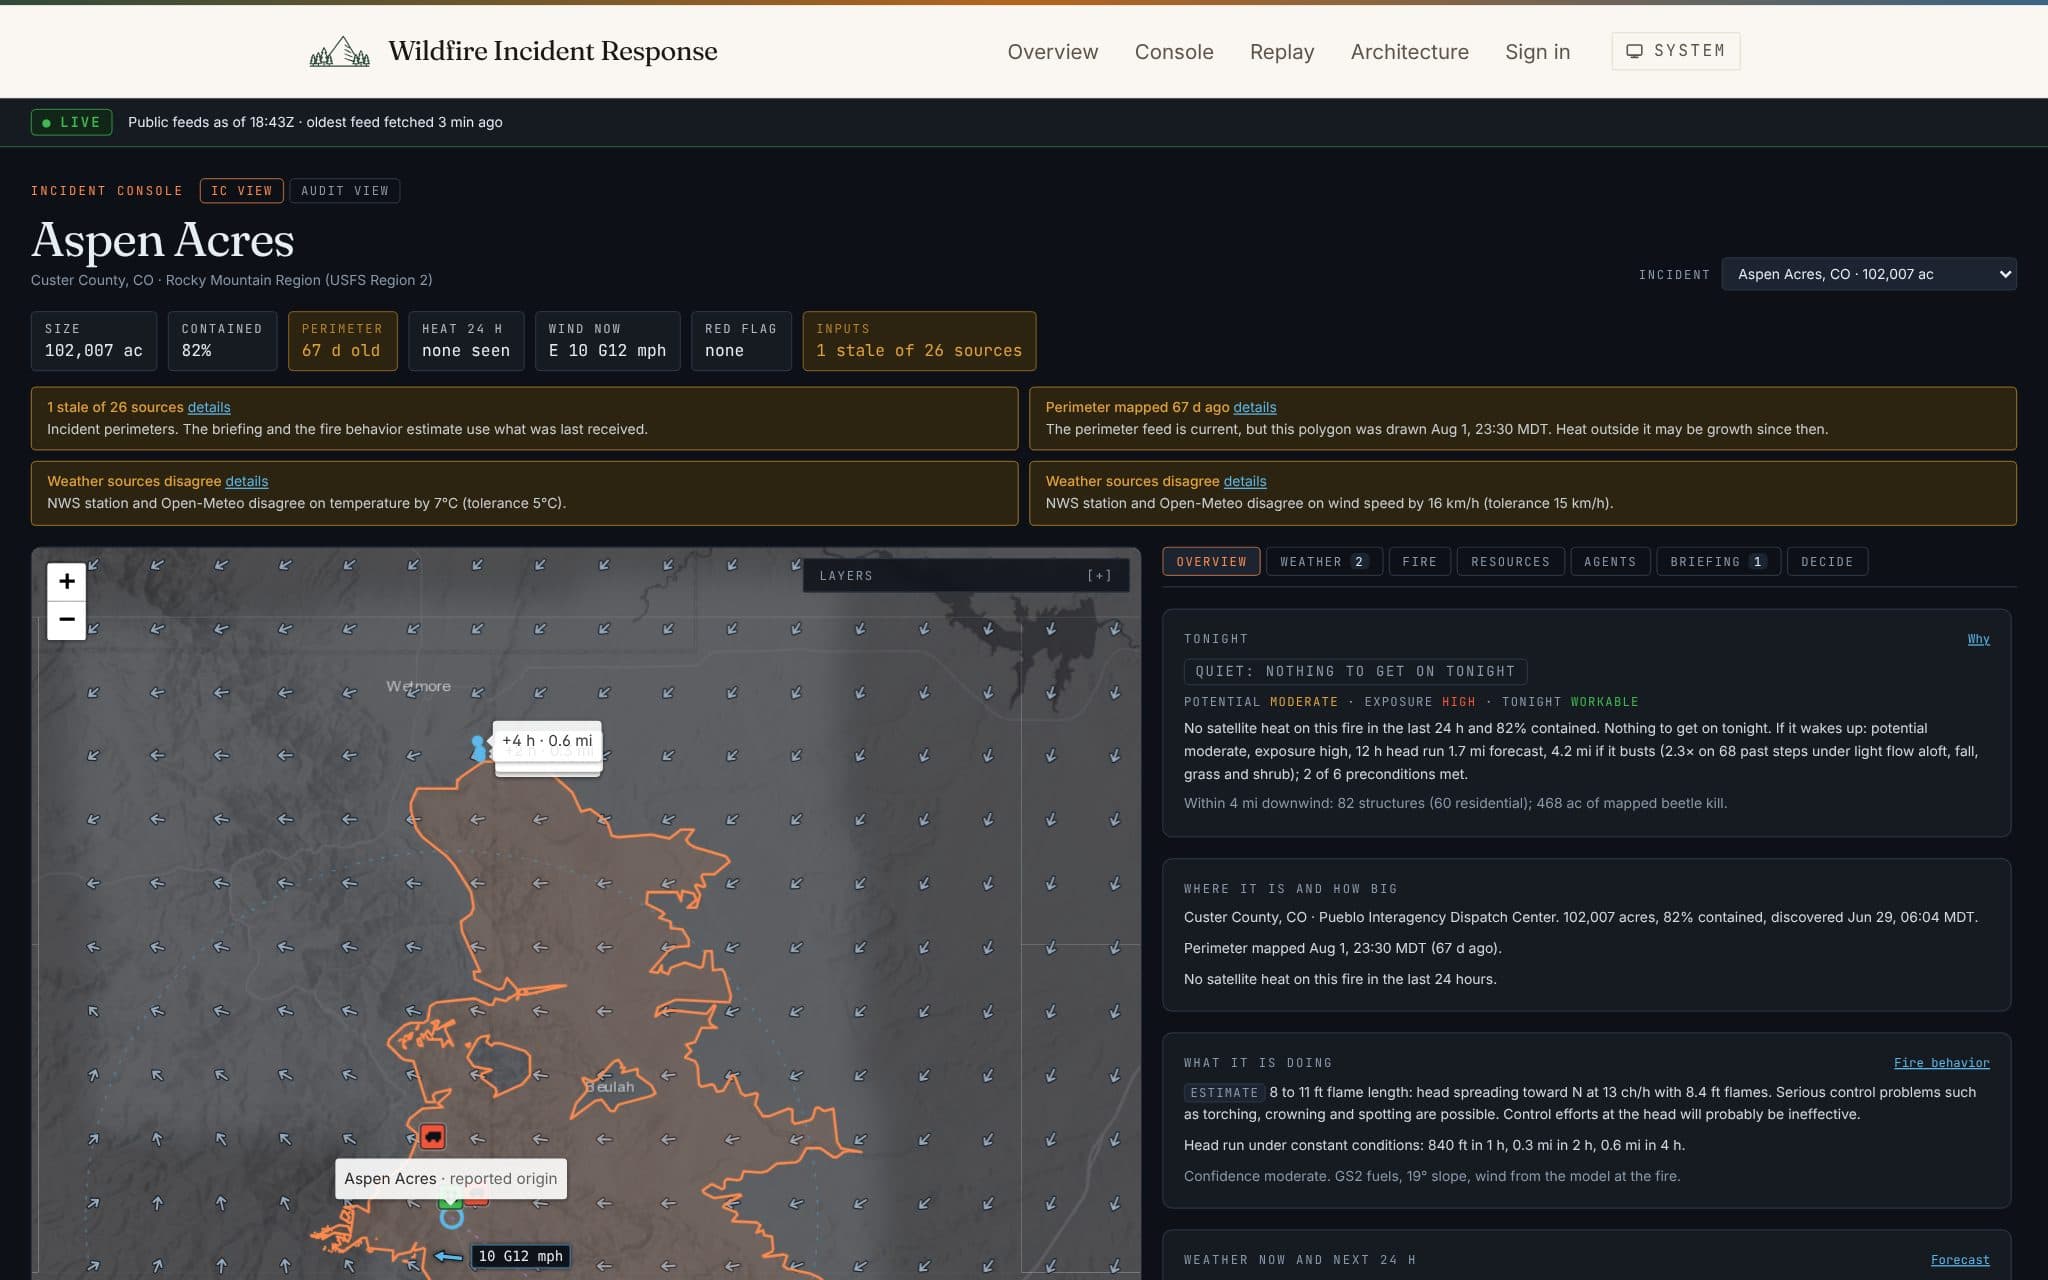Click the PERIMETER 67 d old card

pos(342,341)
